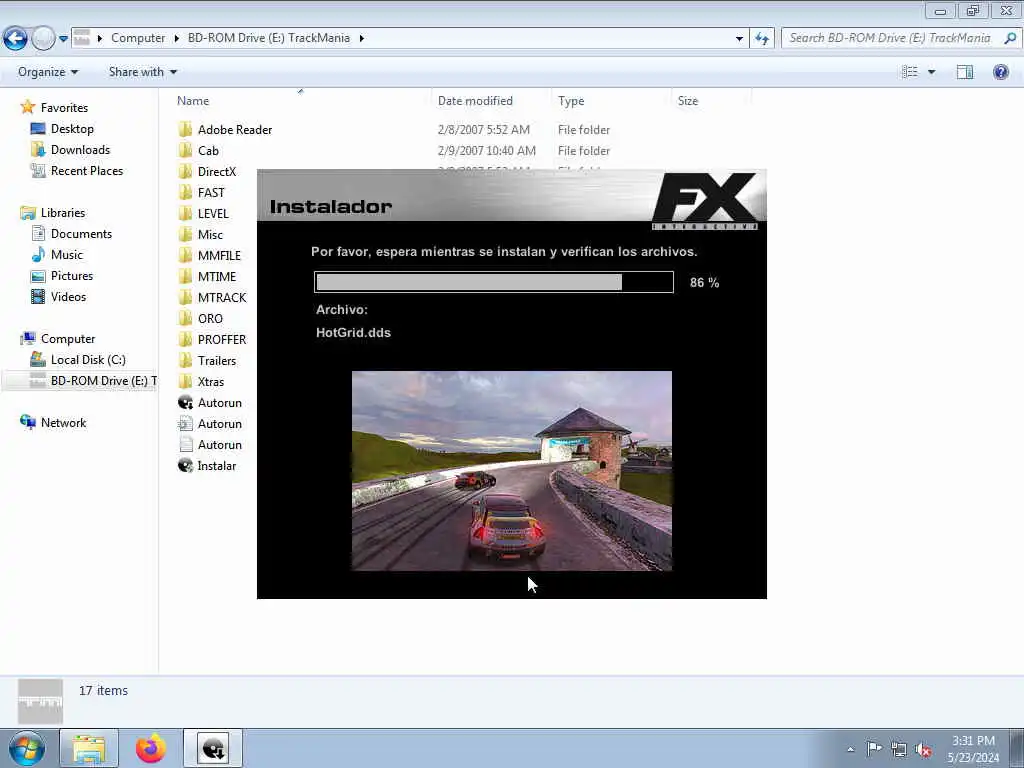Refresh the folder view
The width and height of the screenshot is (1024, 768).
coord(761,39)
